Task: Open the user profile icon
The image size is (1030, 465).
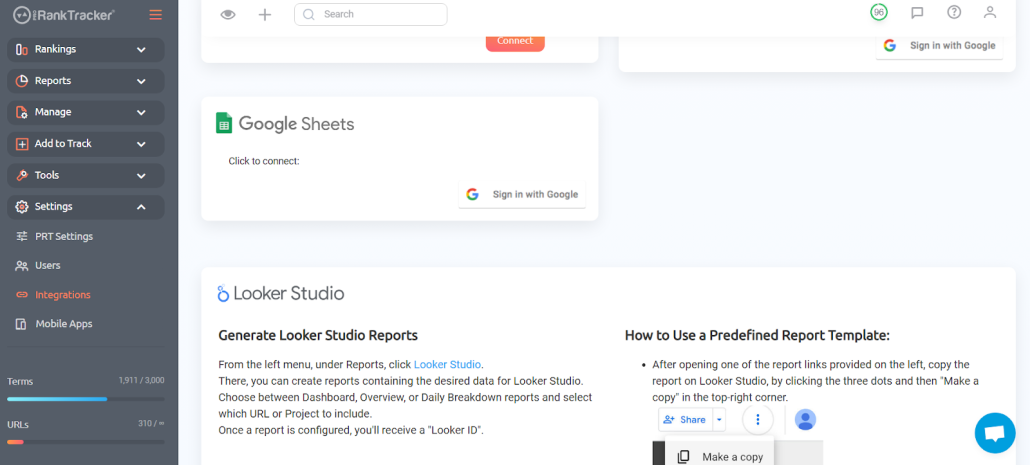Action: tap(990, 12)
